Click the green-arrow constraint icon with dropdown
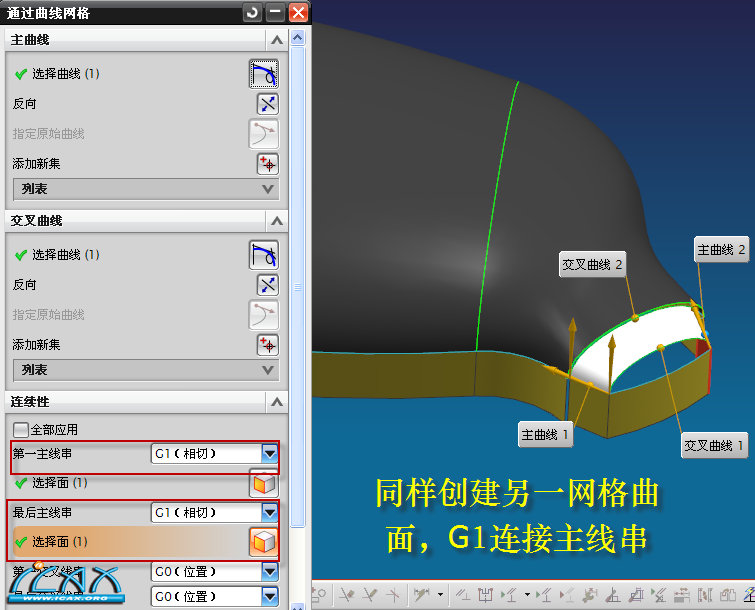Image resolution: width=755 pixels, height=610 pixels. [508, 595]
